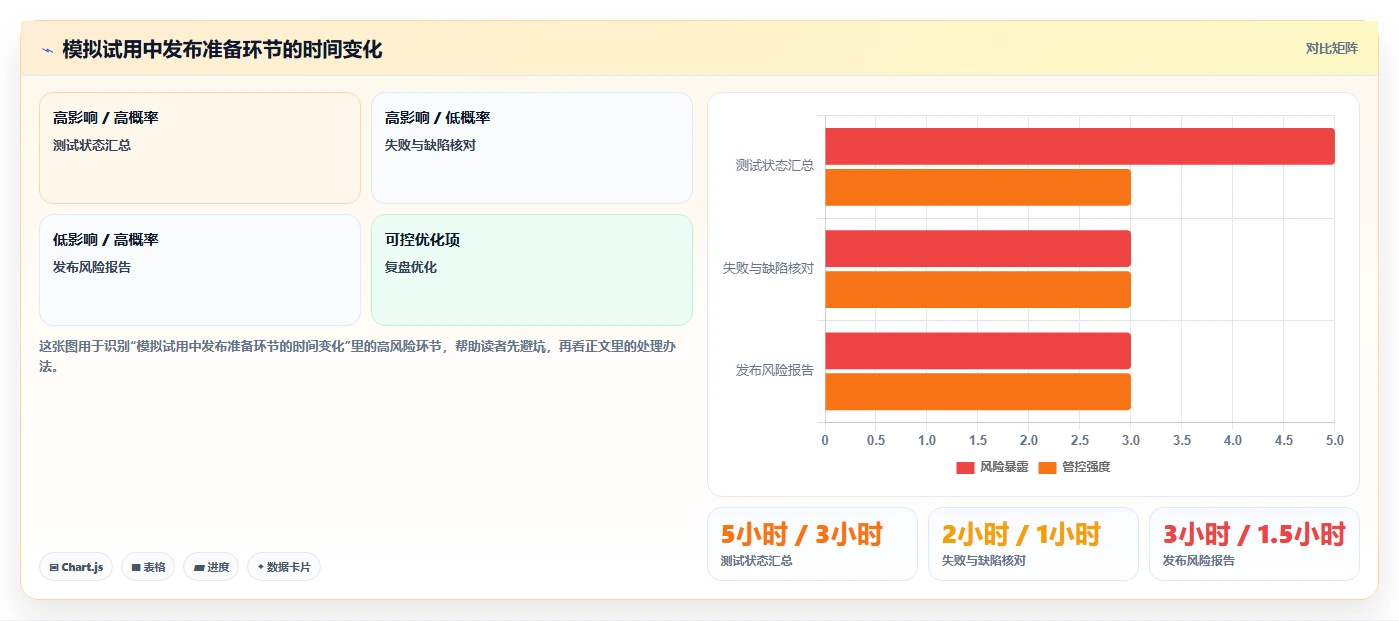Click the orange 管控强度 bar for 失败与缺陷核对

(x=978, y=289)
